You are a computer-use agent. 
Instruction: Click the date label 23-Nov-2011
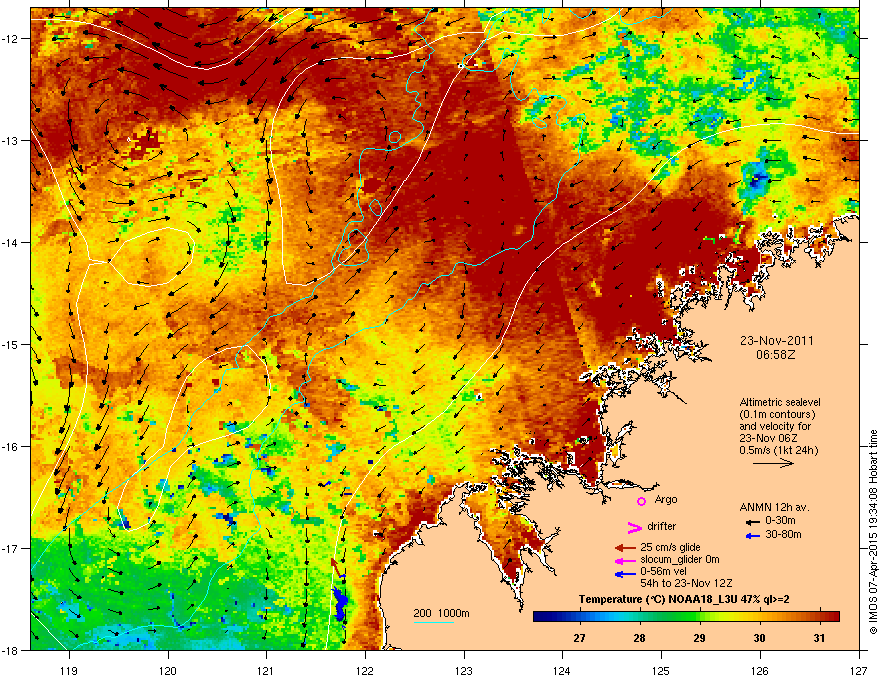point(776,341)
